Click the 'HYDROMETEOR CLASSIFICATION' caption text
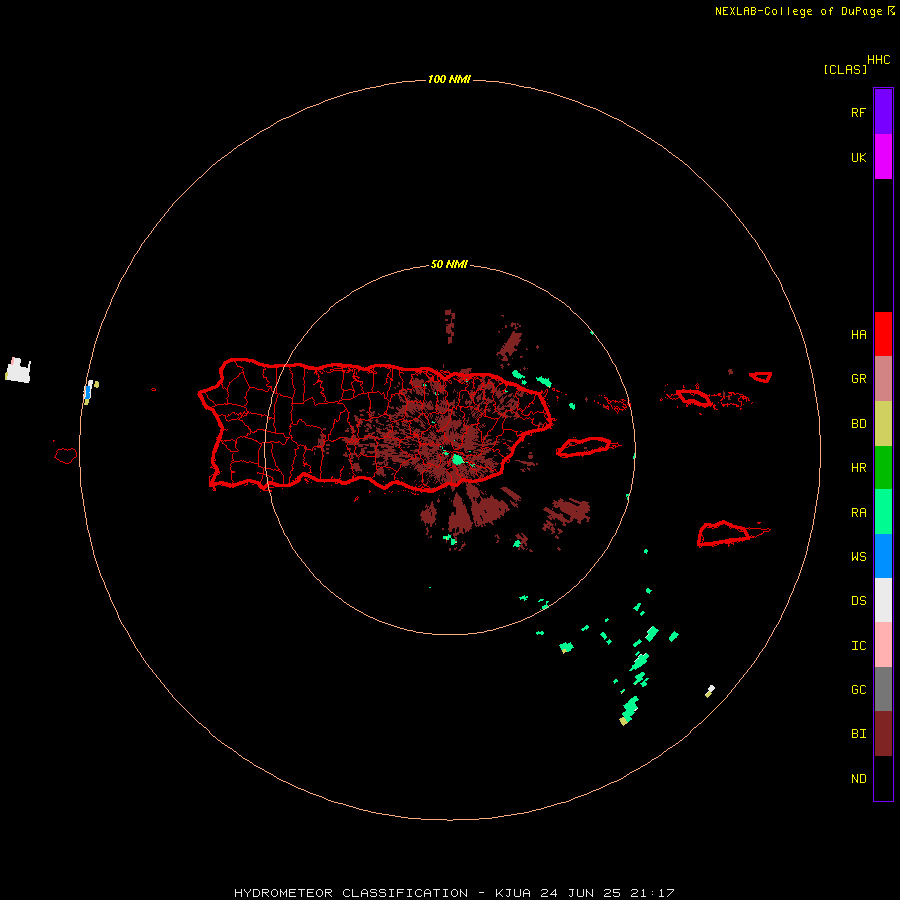The image size is (900, 900). click(x=351, y=893)
